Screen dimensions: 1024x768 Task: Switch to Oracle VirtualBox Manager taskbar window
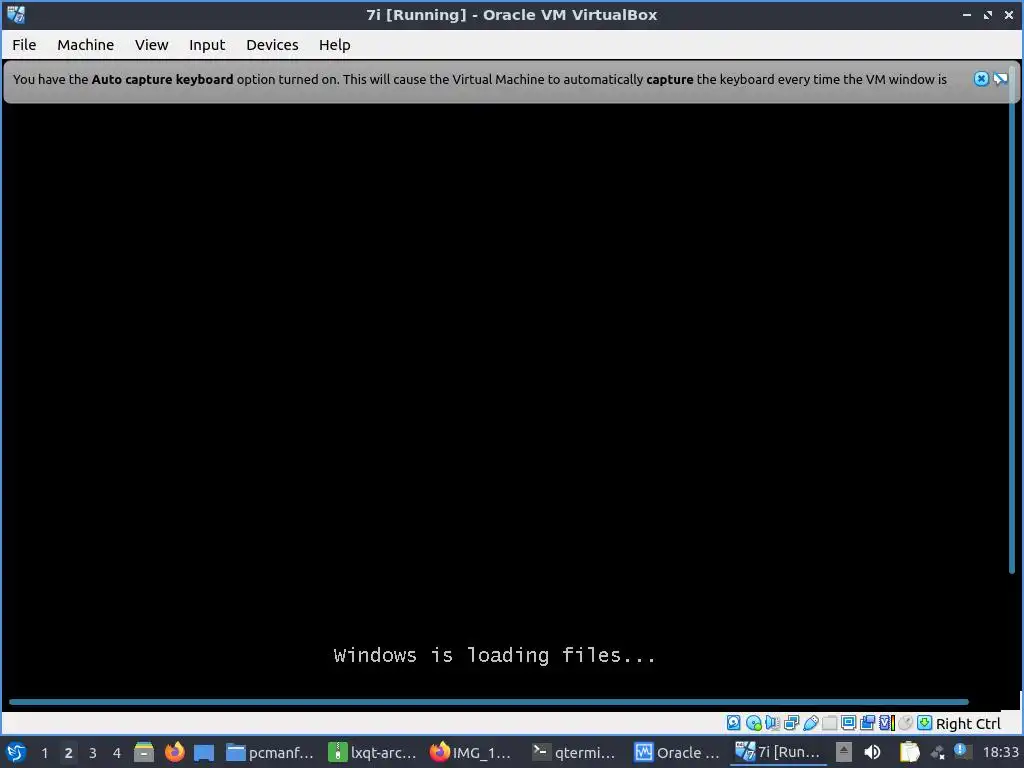677,752
